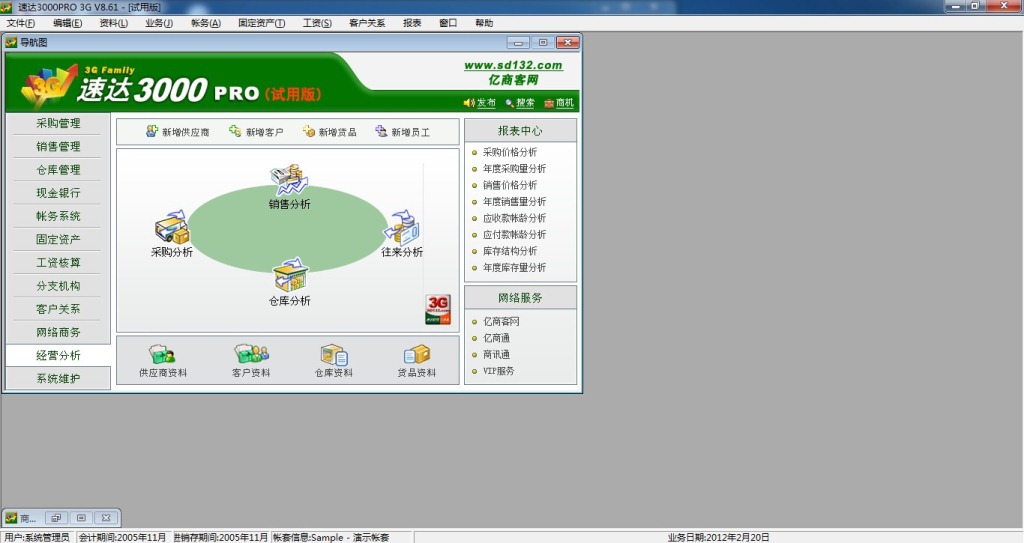Click 用户:系统管理员 in status bar
This screenshot has height=543, width=1024.
pyautogui.click(x=37, y=537)
